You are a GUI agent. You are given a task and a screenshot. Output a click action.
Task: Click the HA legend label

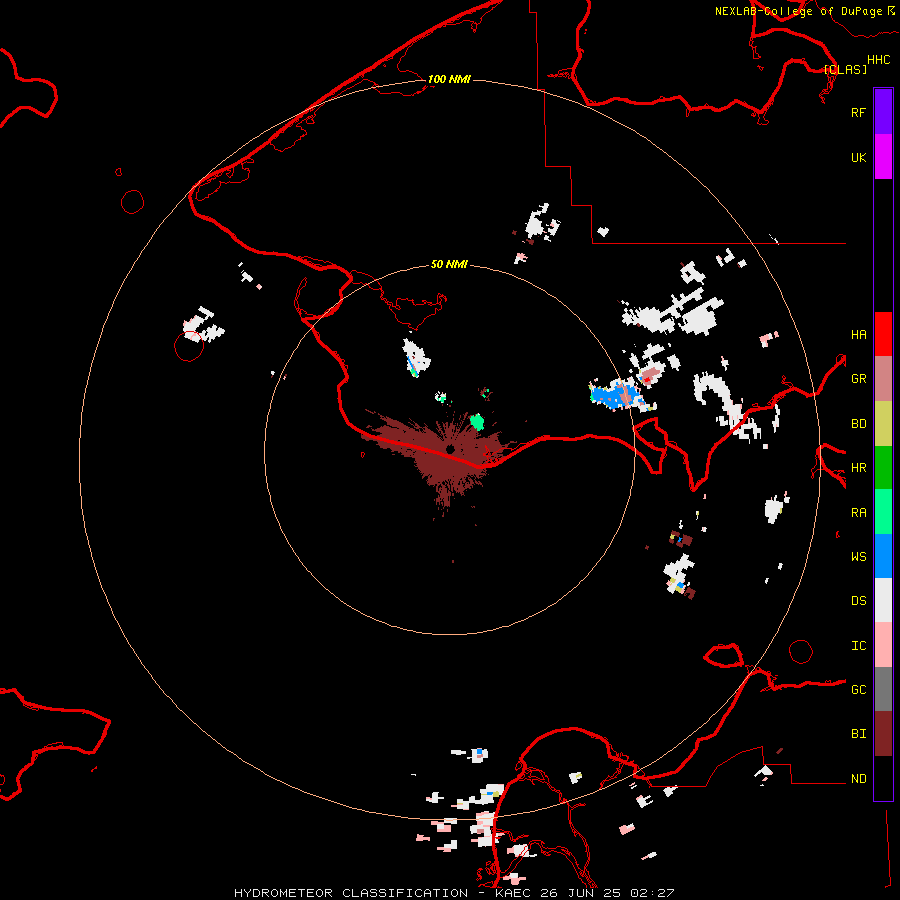(858, 334)
